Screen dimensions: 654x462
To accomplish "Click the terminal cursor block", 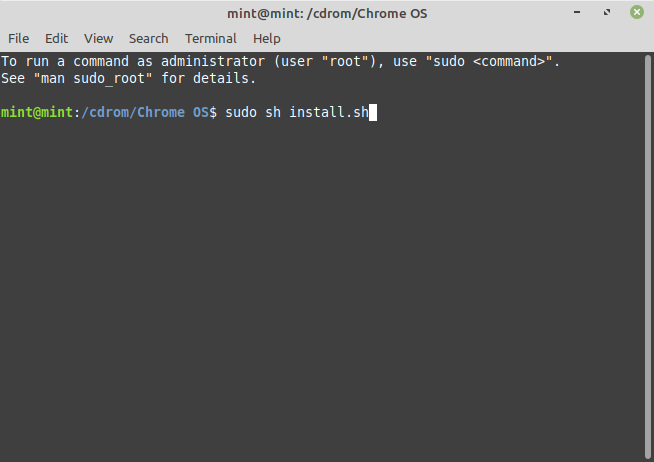I will (373, 112).
